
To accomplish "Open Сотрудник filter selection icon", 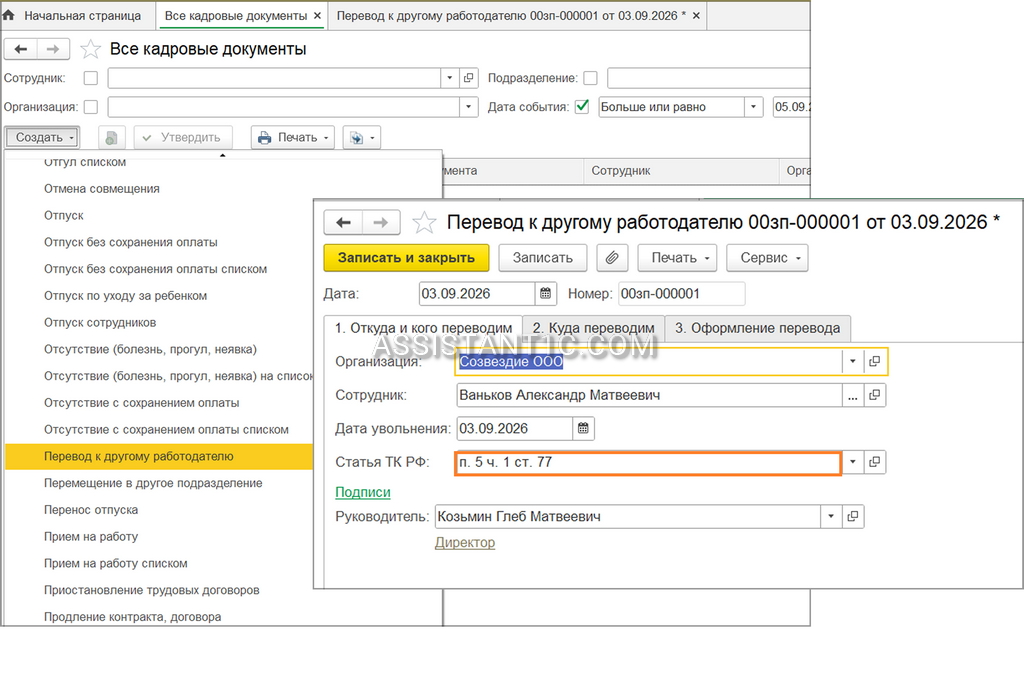I will (468, 78).
